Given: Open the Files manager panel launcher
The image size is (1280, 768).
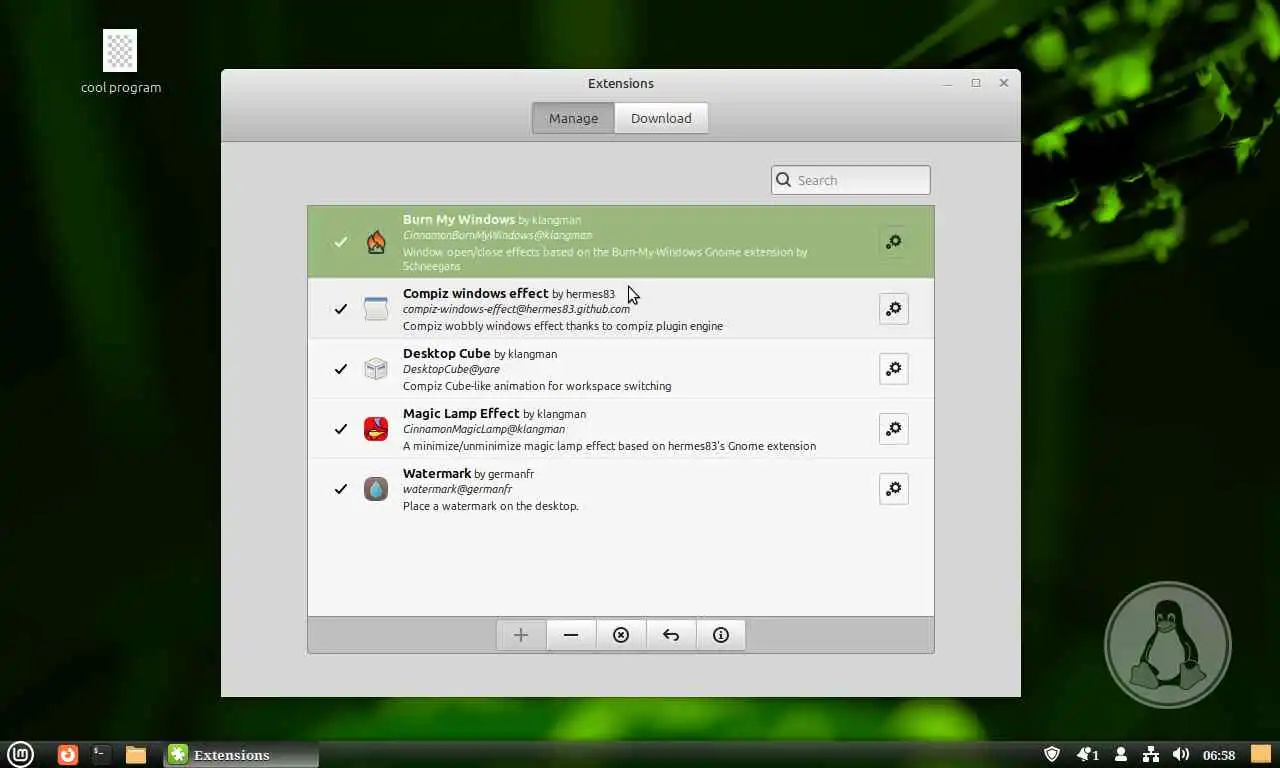Looking at the screenshot, I should (136, 755).
